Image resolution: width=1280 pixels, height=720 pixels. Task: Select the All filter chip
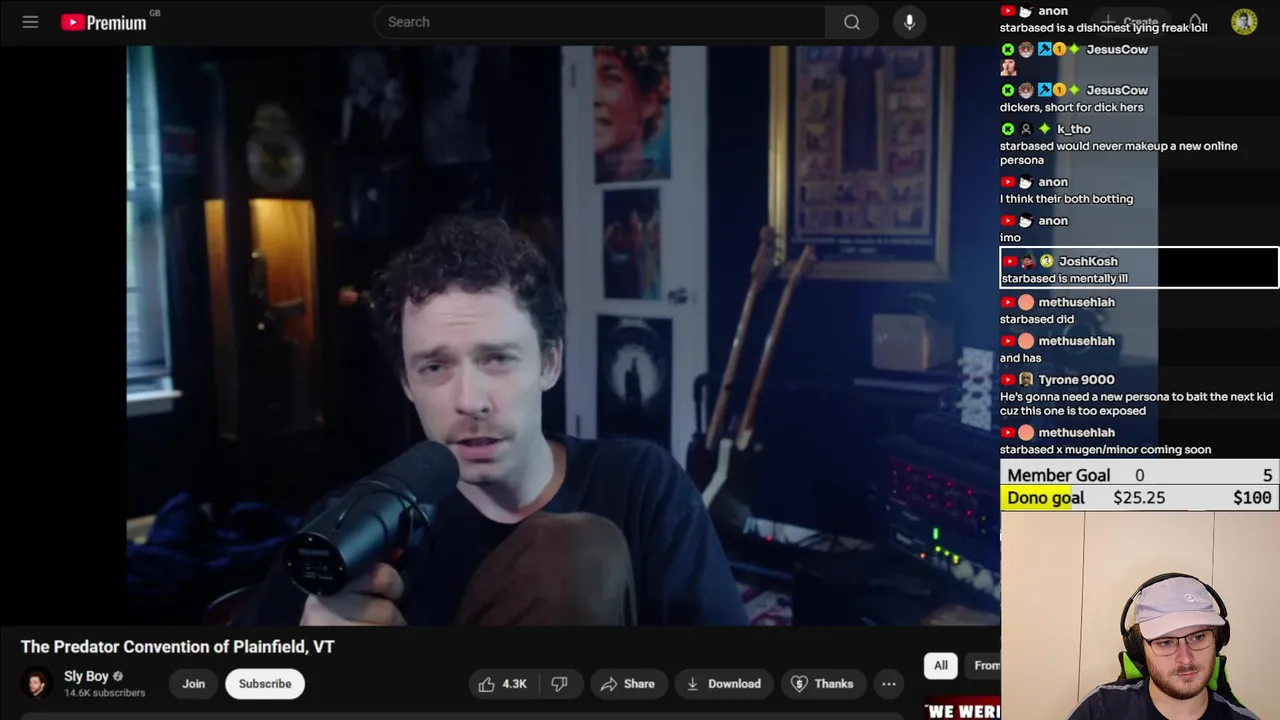[x=941, y=665]
